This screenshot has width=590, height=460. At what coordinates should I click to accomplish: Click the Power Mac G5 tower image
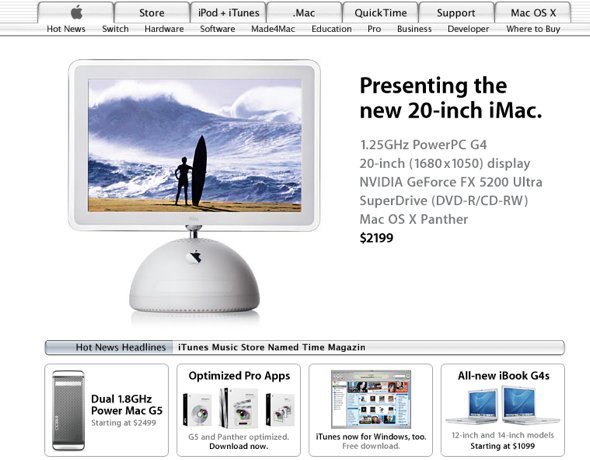point(68,410)
